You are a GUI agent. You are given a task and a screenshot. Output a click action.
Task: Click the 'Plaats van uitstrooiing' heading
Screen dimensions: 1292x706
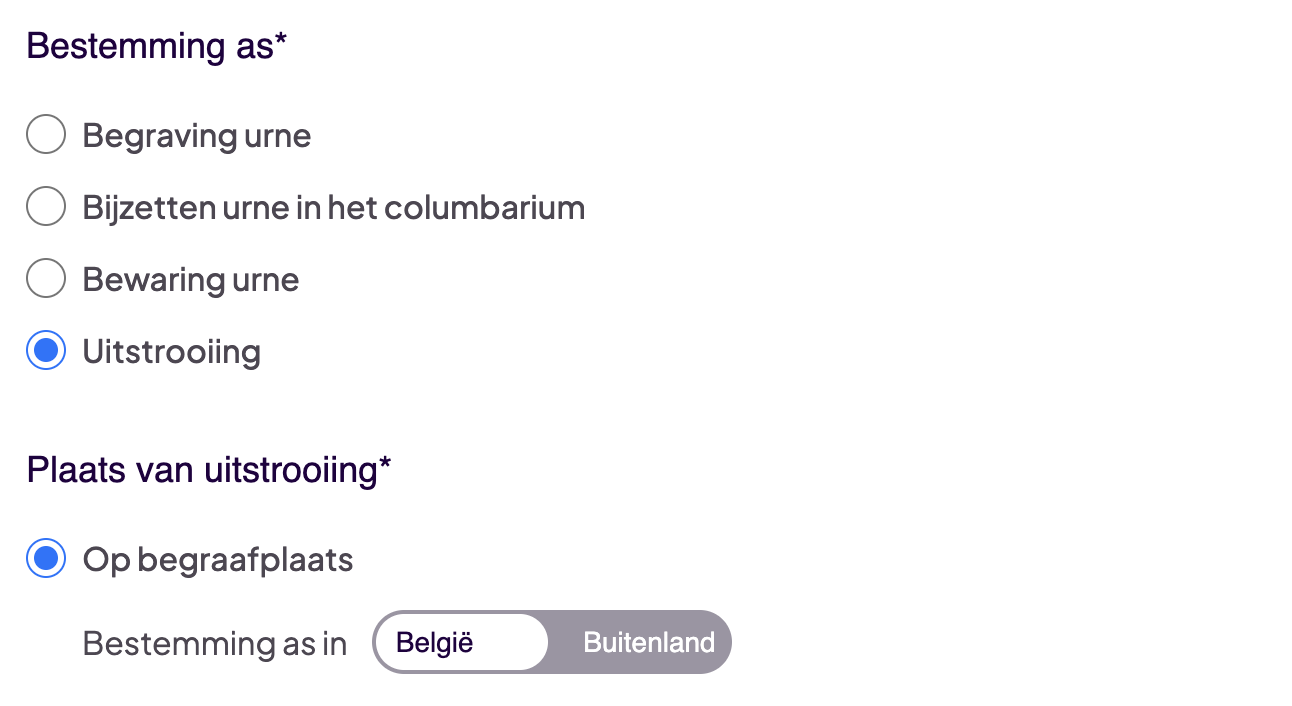point(201,469)
